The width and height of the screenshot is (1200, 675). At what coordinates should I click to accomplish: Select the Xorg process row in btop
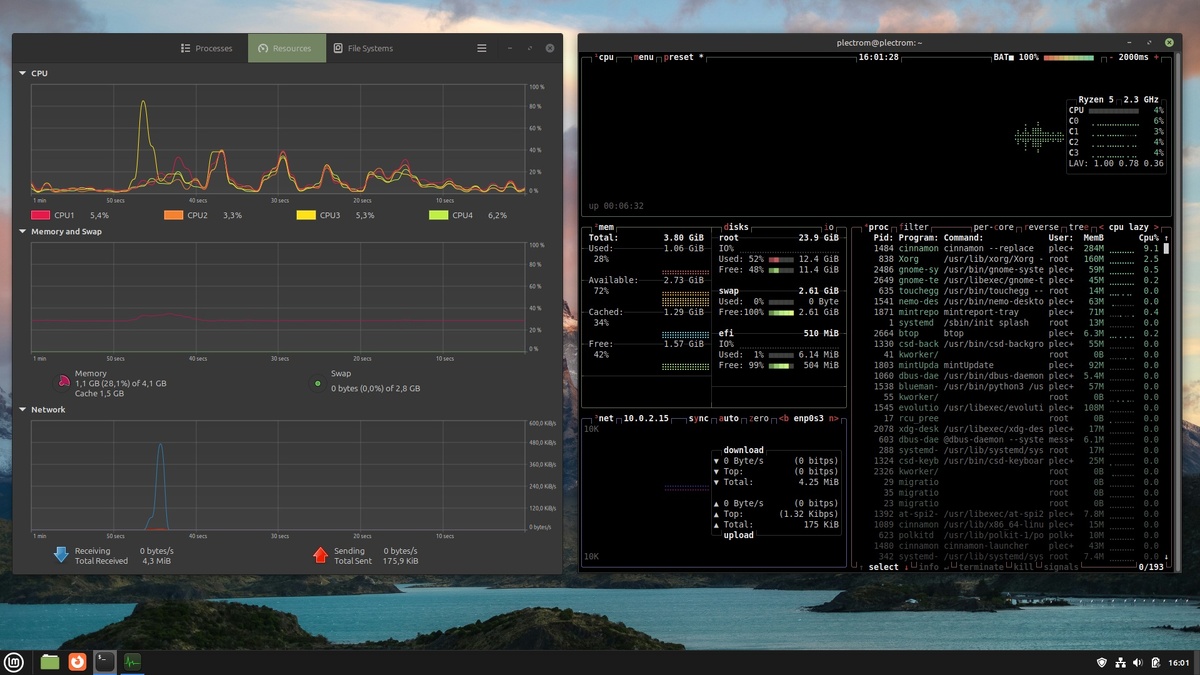[1010, 259]
